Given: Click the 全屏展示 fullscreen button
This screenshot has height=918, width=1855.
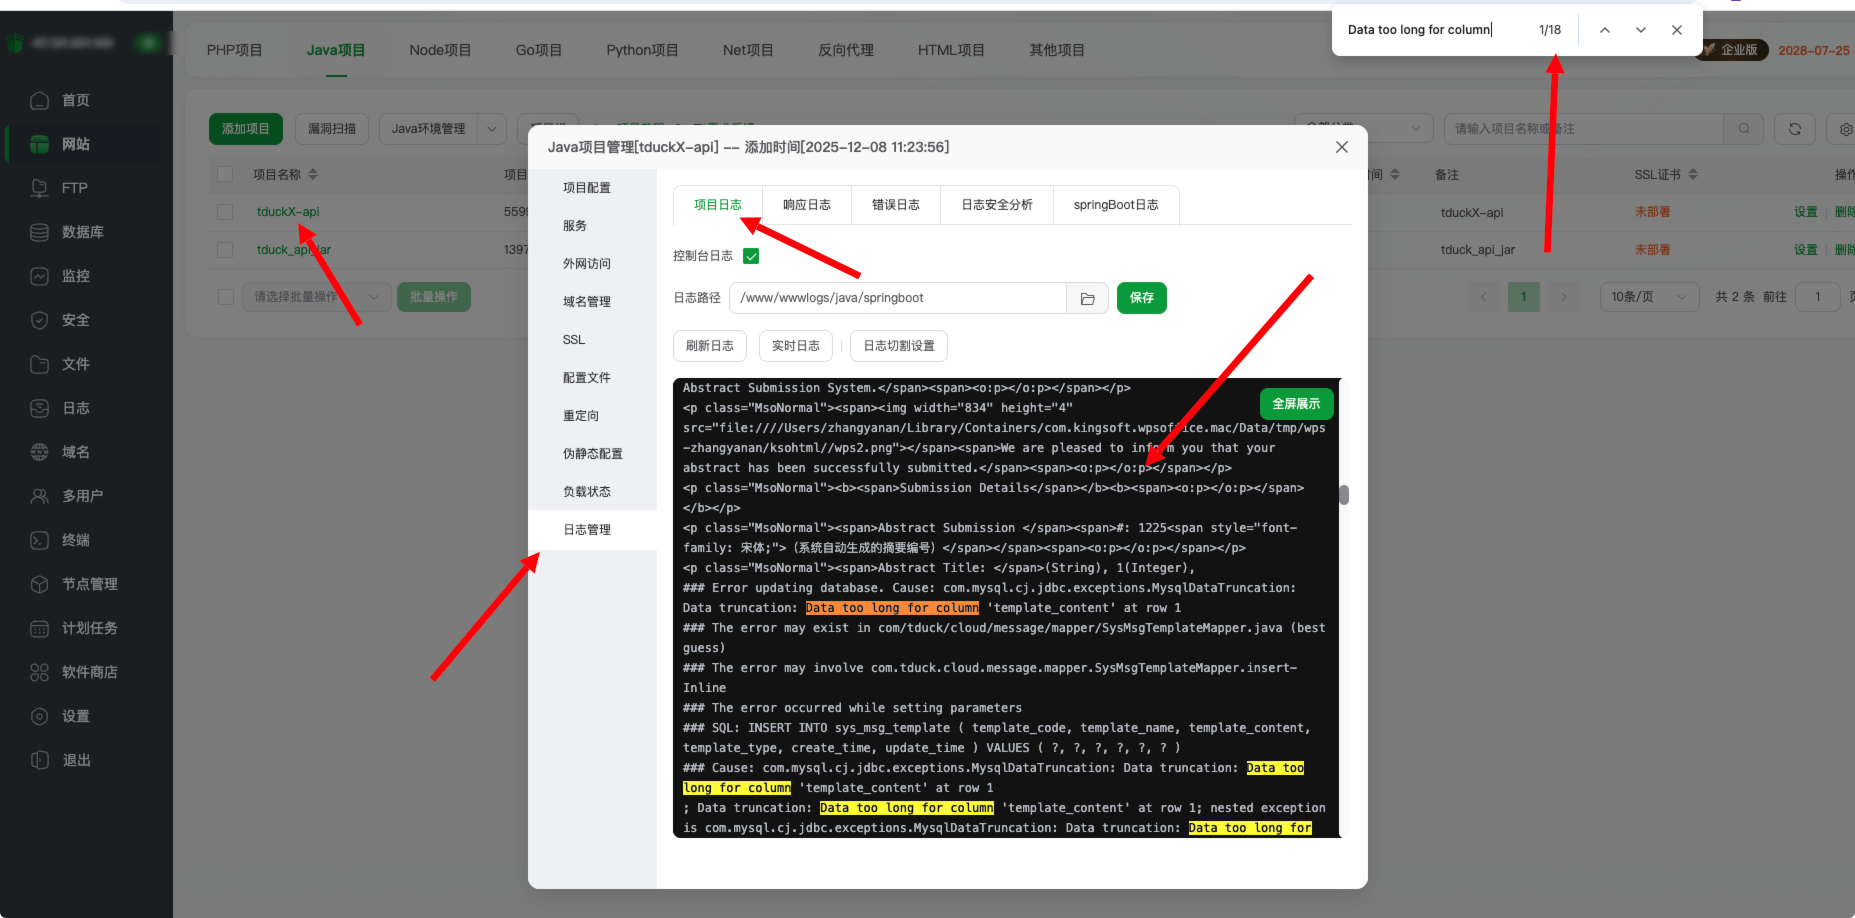Looking at the screenshot, I should coord(1296,404).
